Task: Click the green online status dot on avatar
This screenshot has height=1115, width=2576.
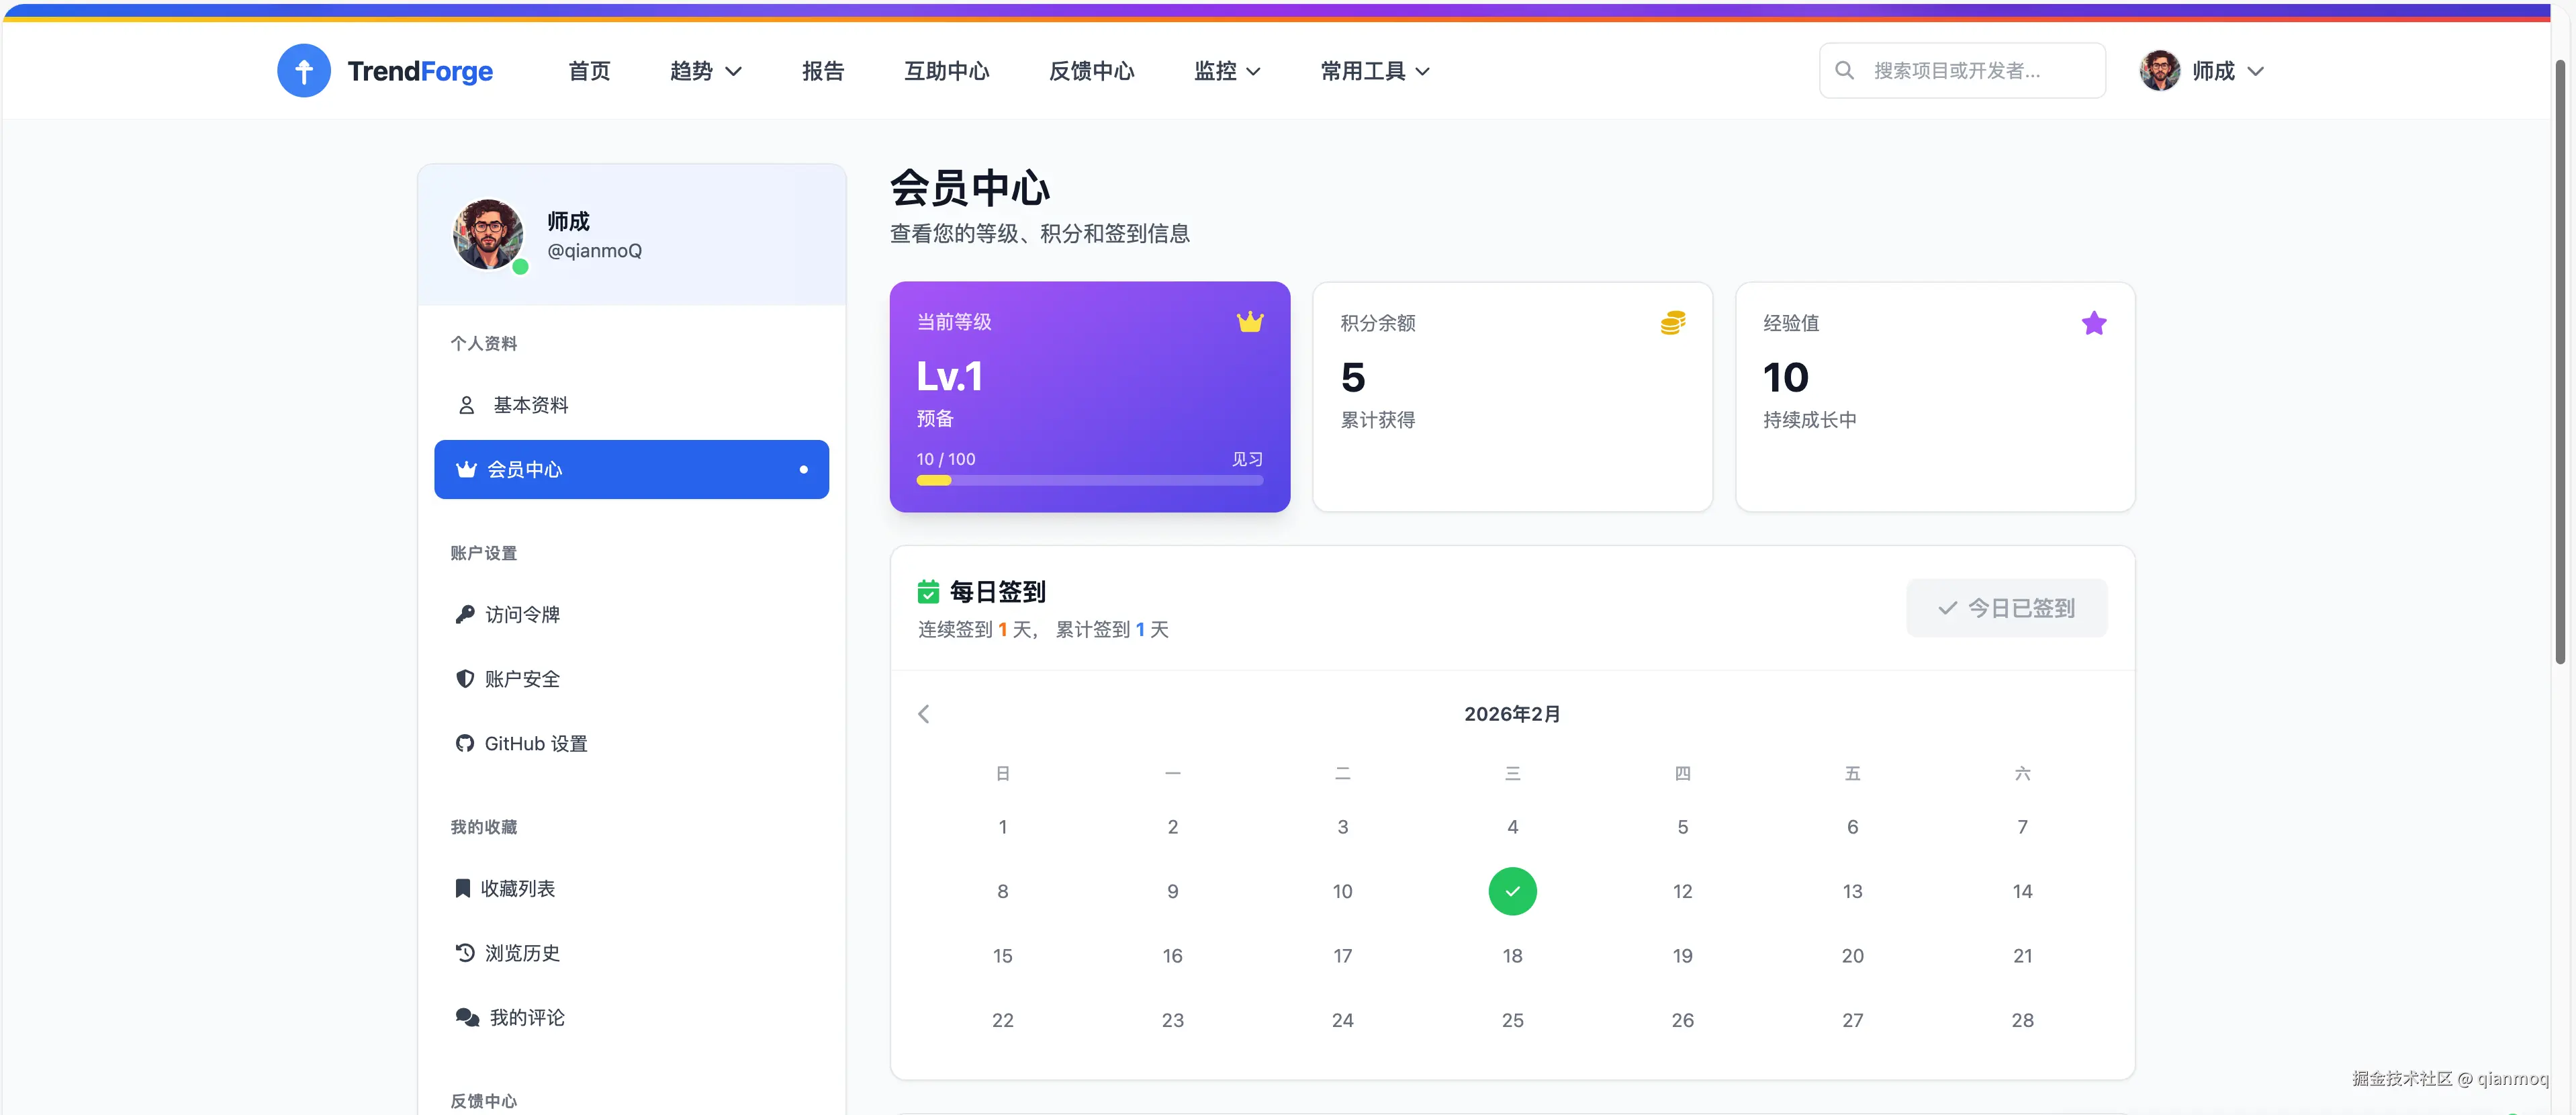Action: point(521,267)
